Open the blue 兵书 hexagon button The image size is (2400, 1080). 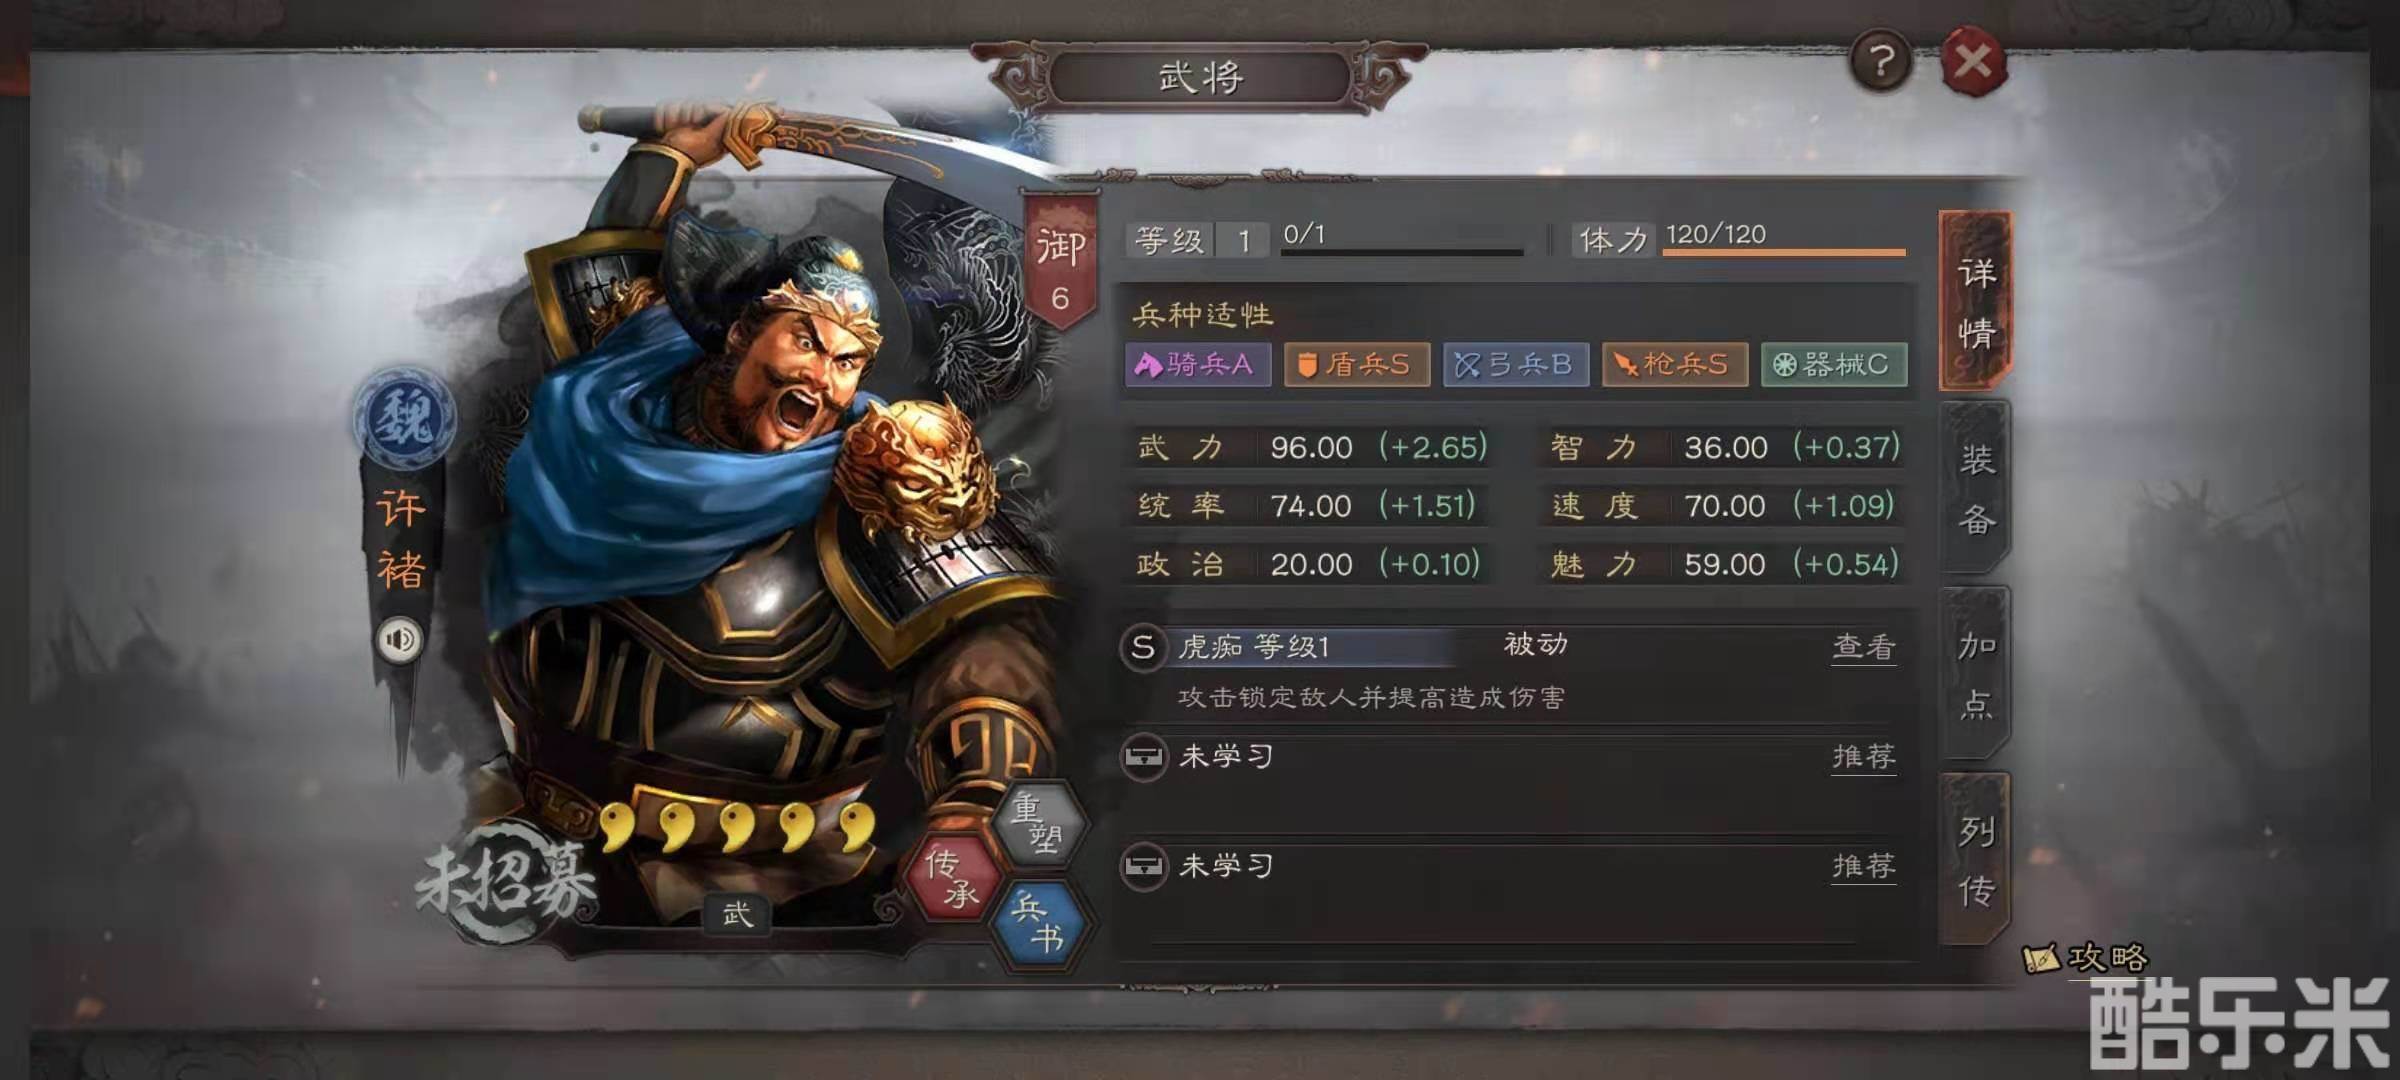[x=1040, y=923]
